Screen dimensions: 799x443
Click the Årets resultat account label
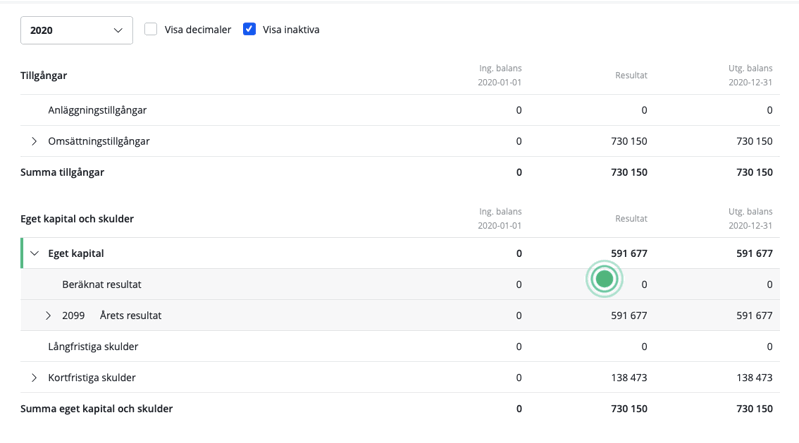point(130,316)
